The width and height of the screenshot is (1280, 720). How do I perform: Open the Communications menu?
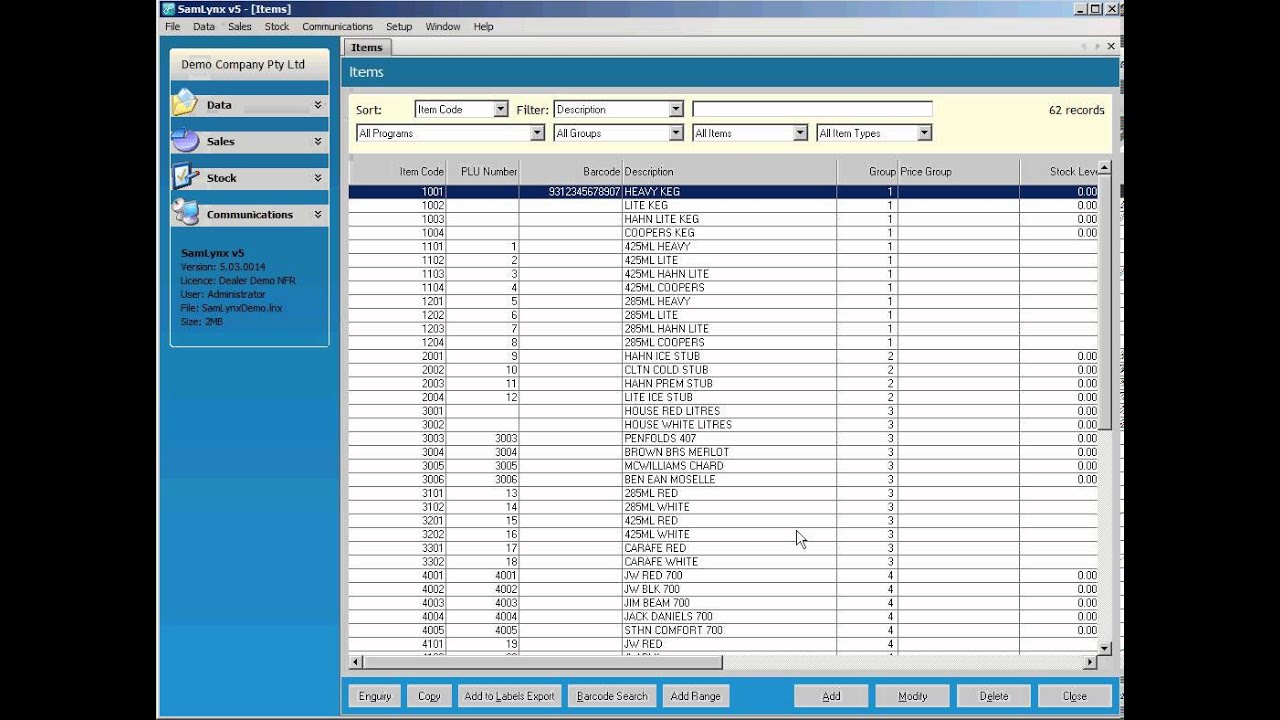(x=337, y=27)
